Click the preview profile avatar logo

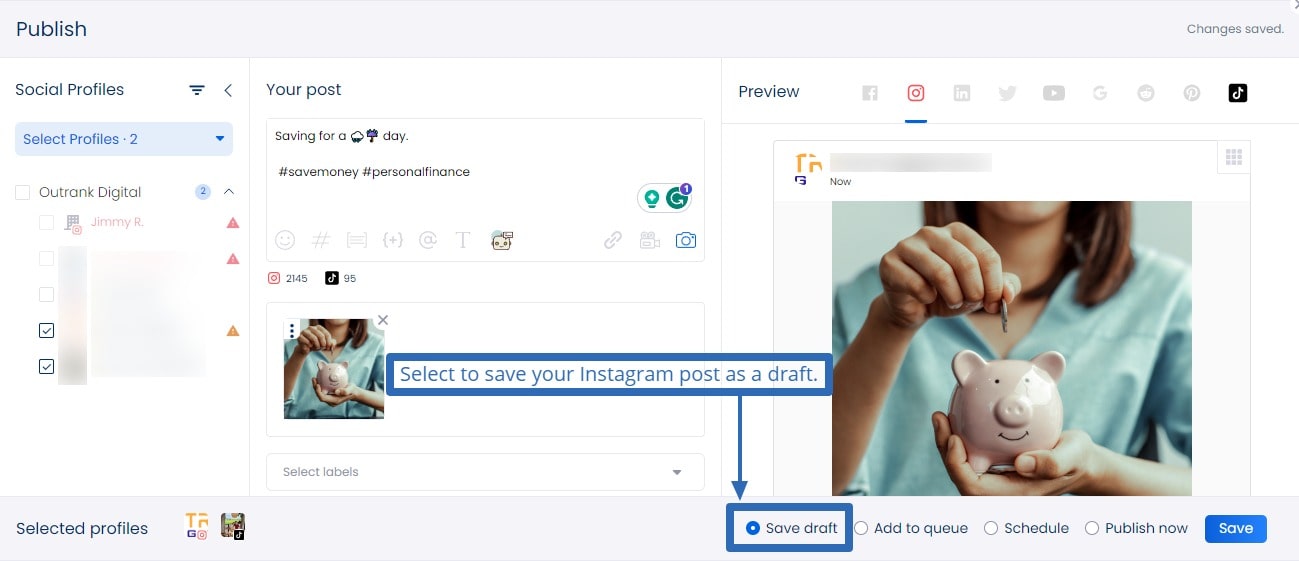coord(807,169)
